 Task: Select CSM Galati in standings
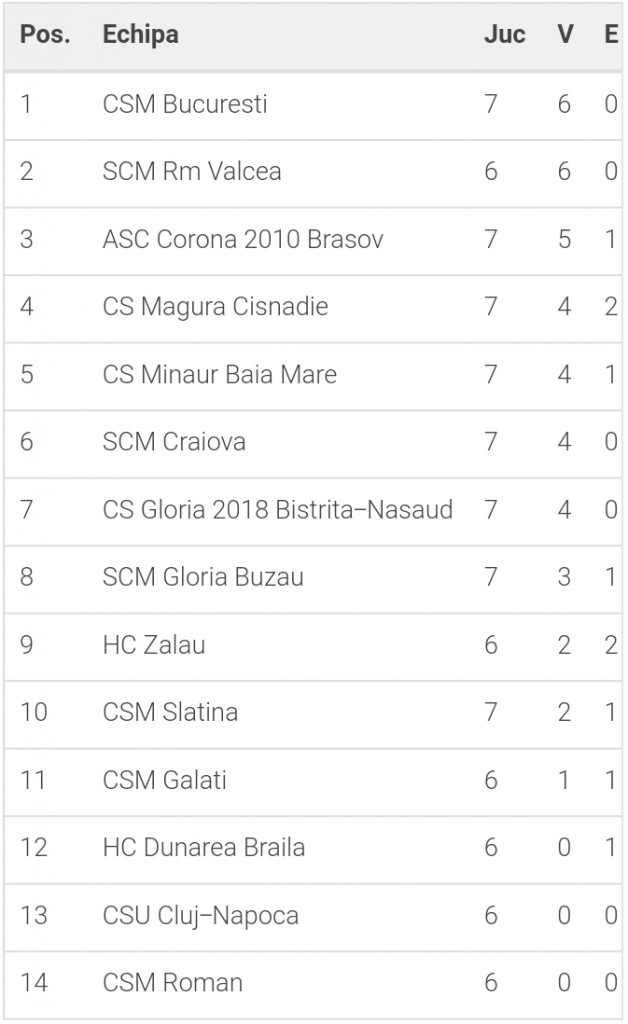[x=165, y=780]
